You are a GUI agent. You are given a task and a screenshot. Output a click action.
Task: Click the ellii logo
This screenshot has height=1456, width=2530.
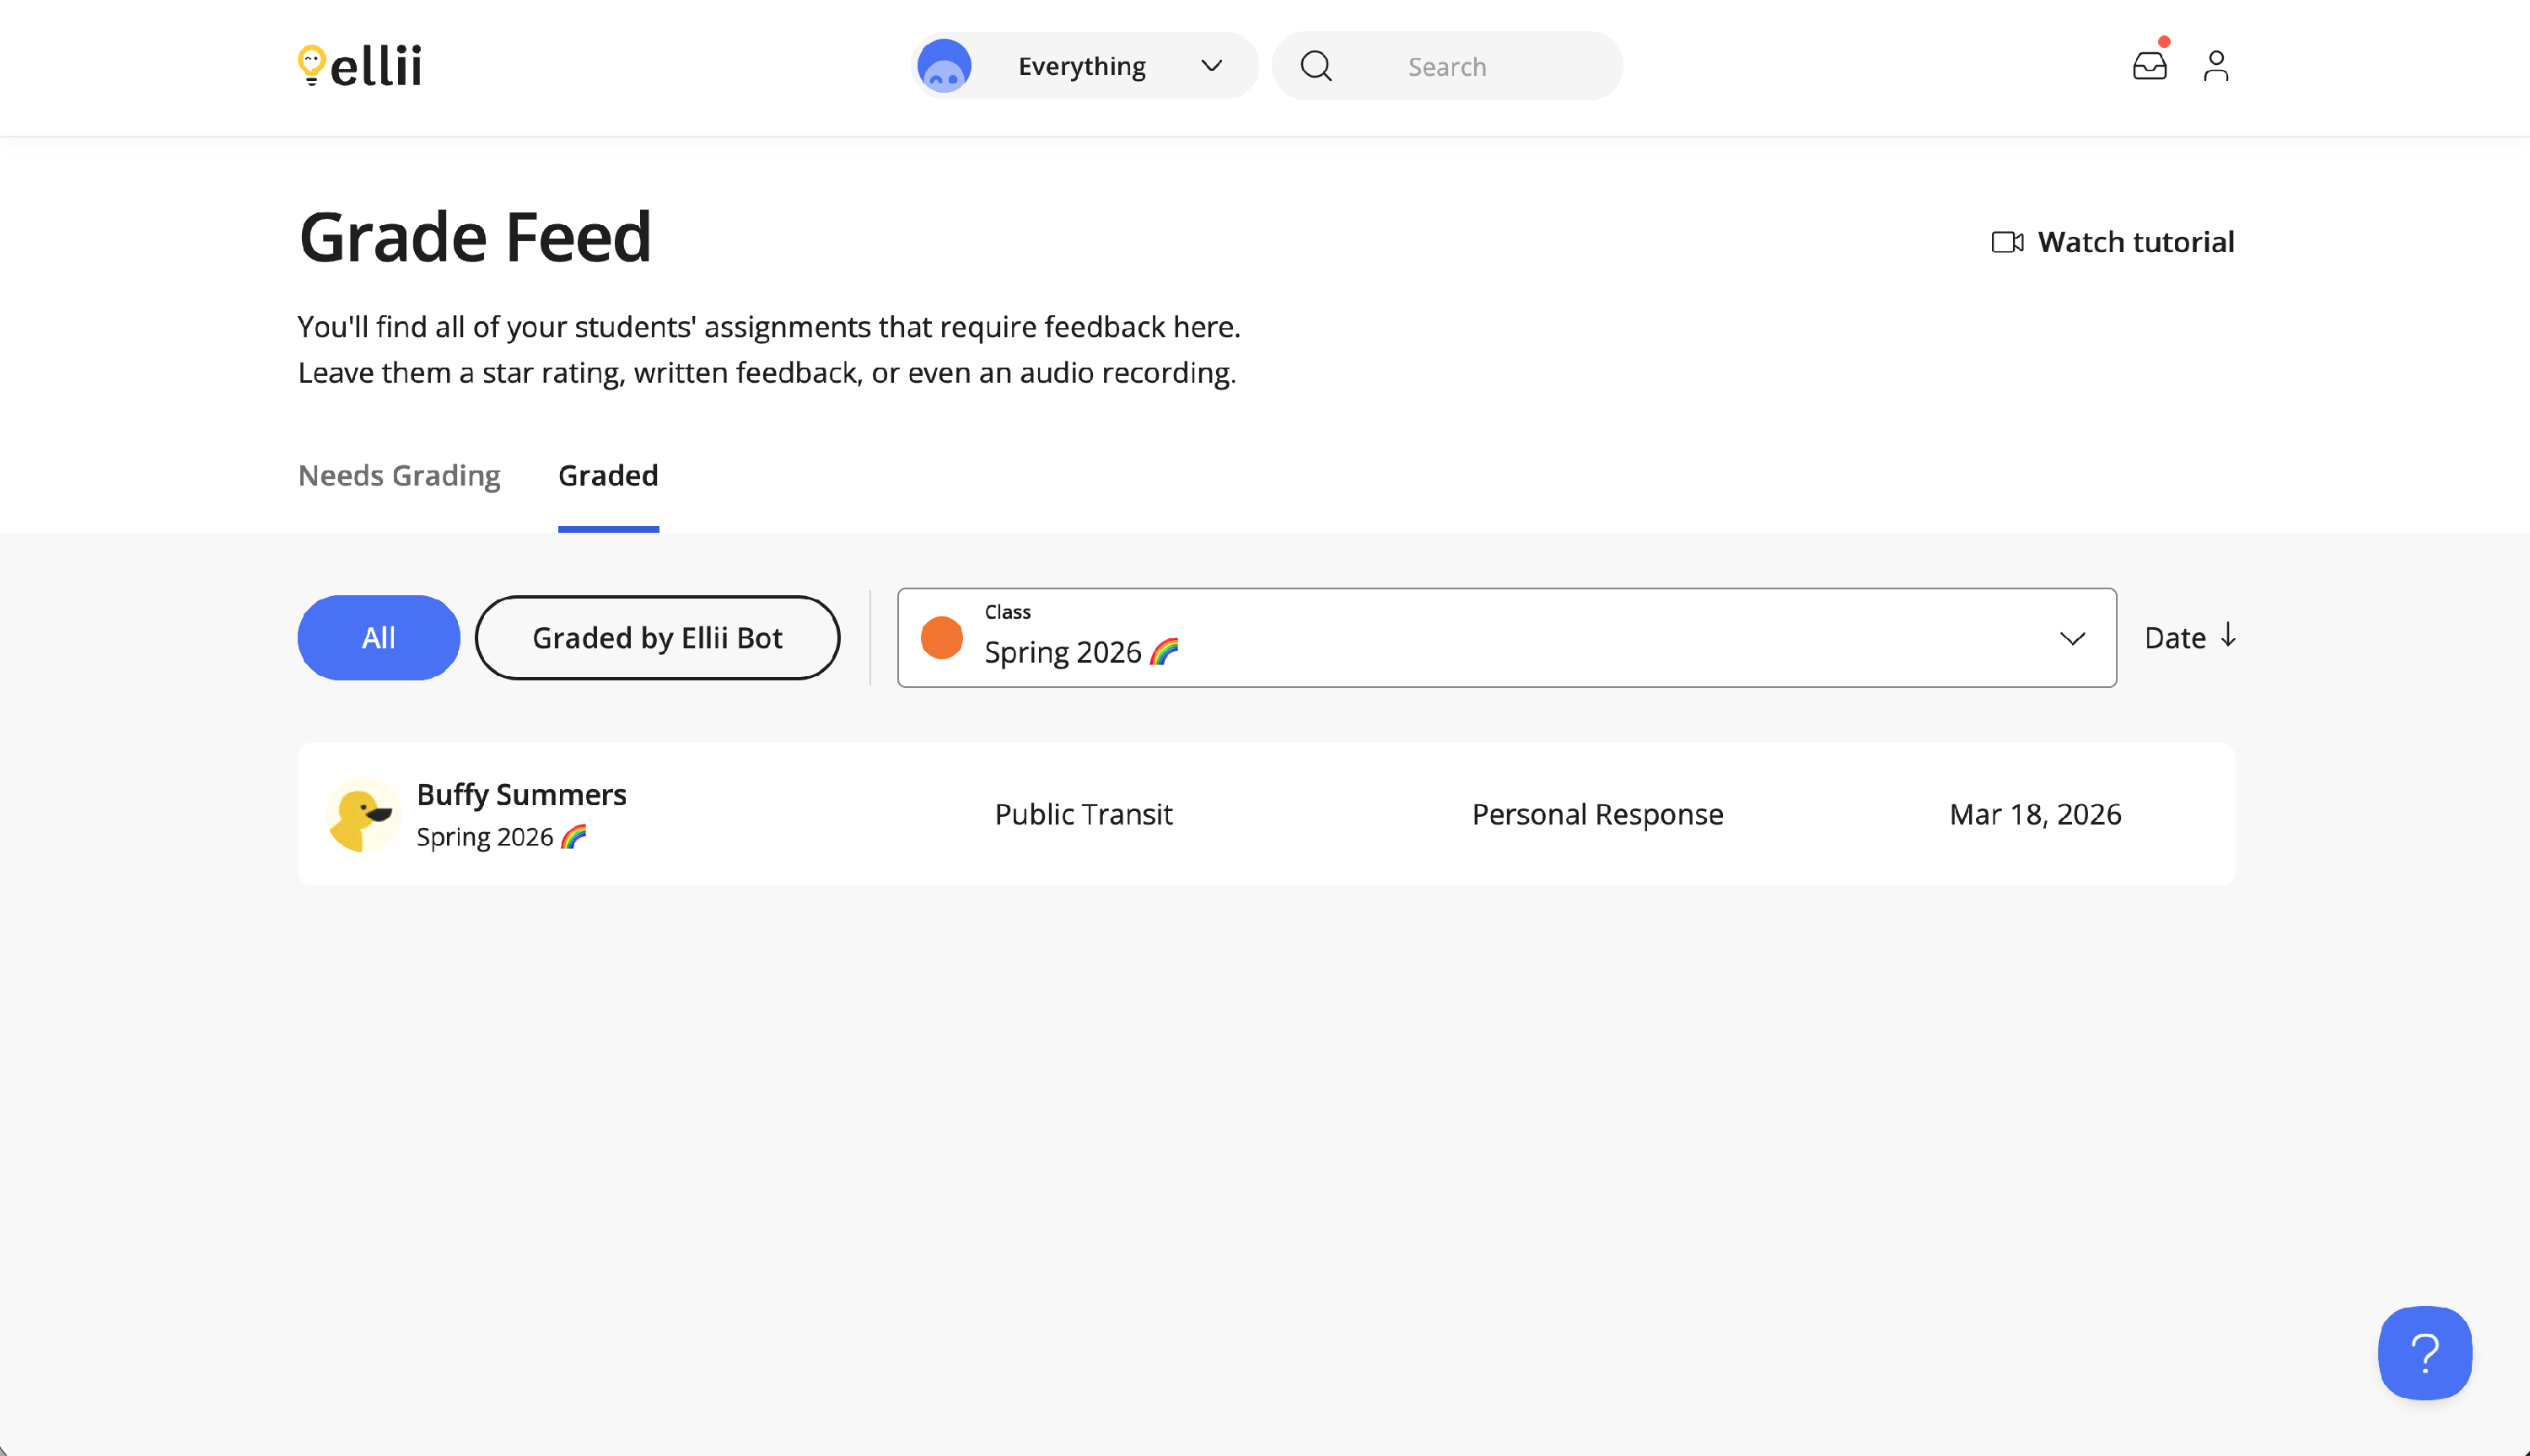point(360,66)
